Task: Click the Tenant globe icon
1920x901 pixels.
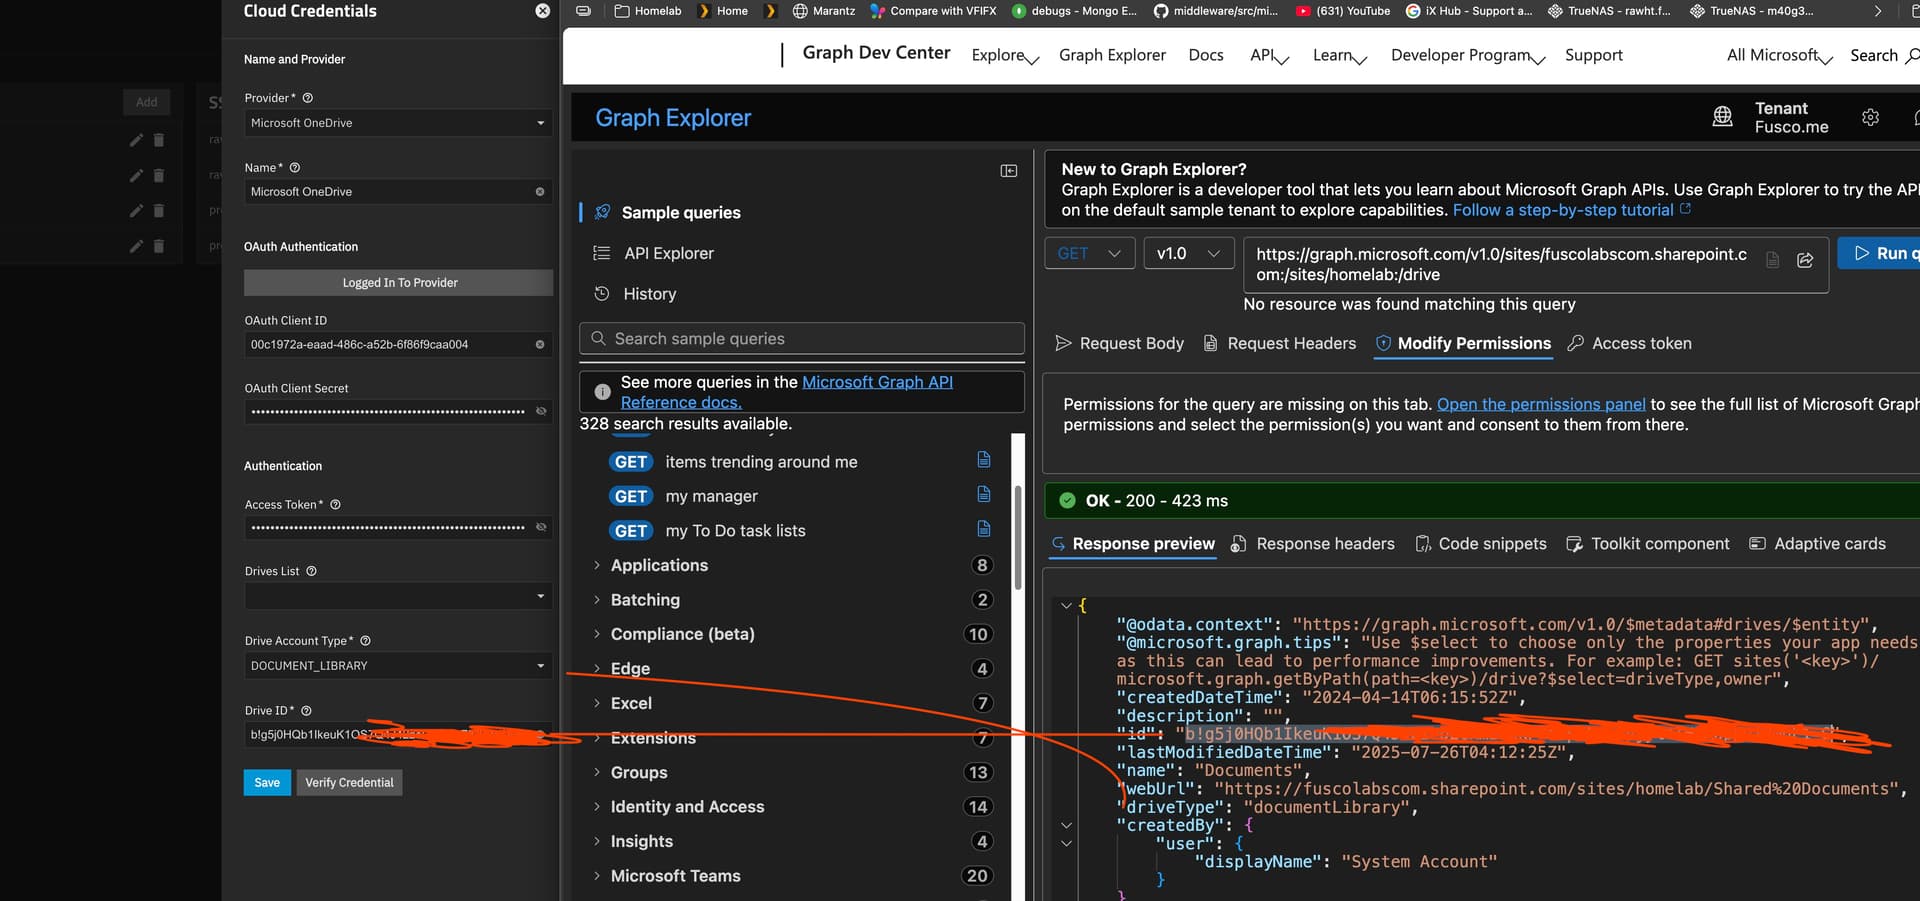Action: (x=1722, y=117)
